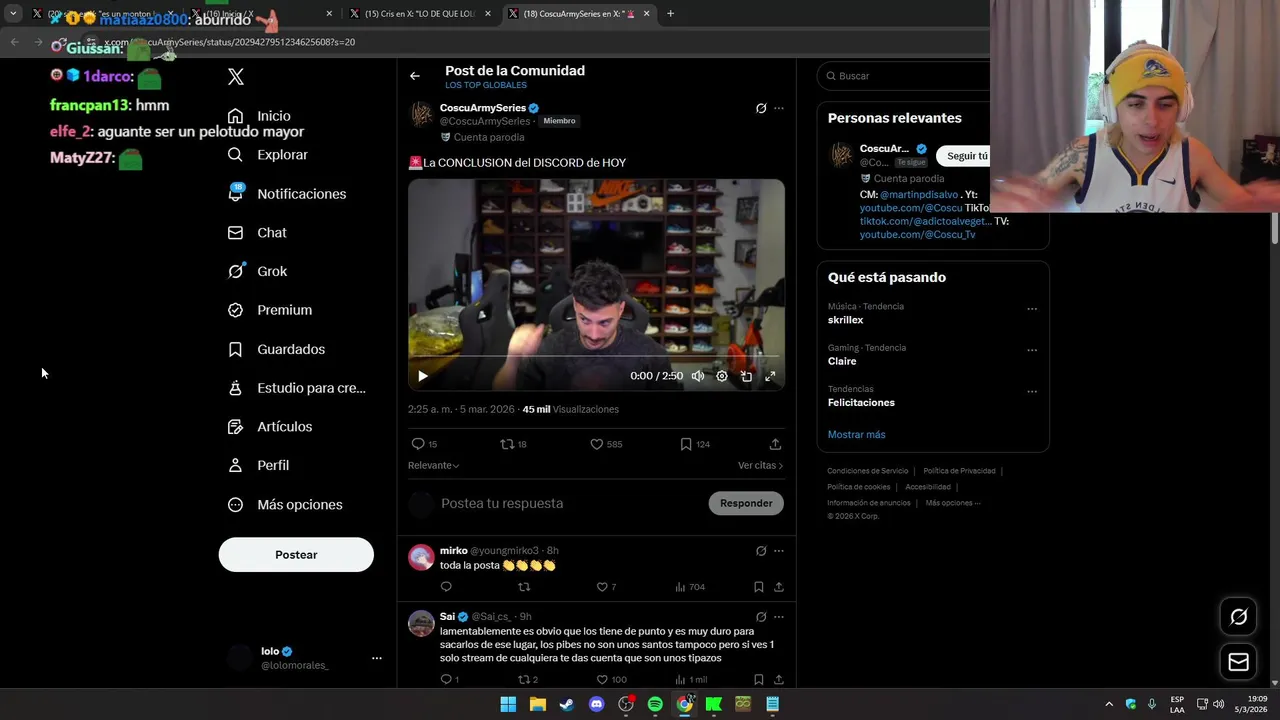
Task: Open the X logo home link
Action: 236,77
